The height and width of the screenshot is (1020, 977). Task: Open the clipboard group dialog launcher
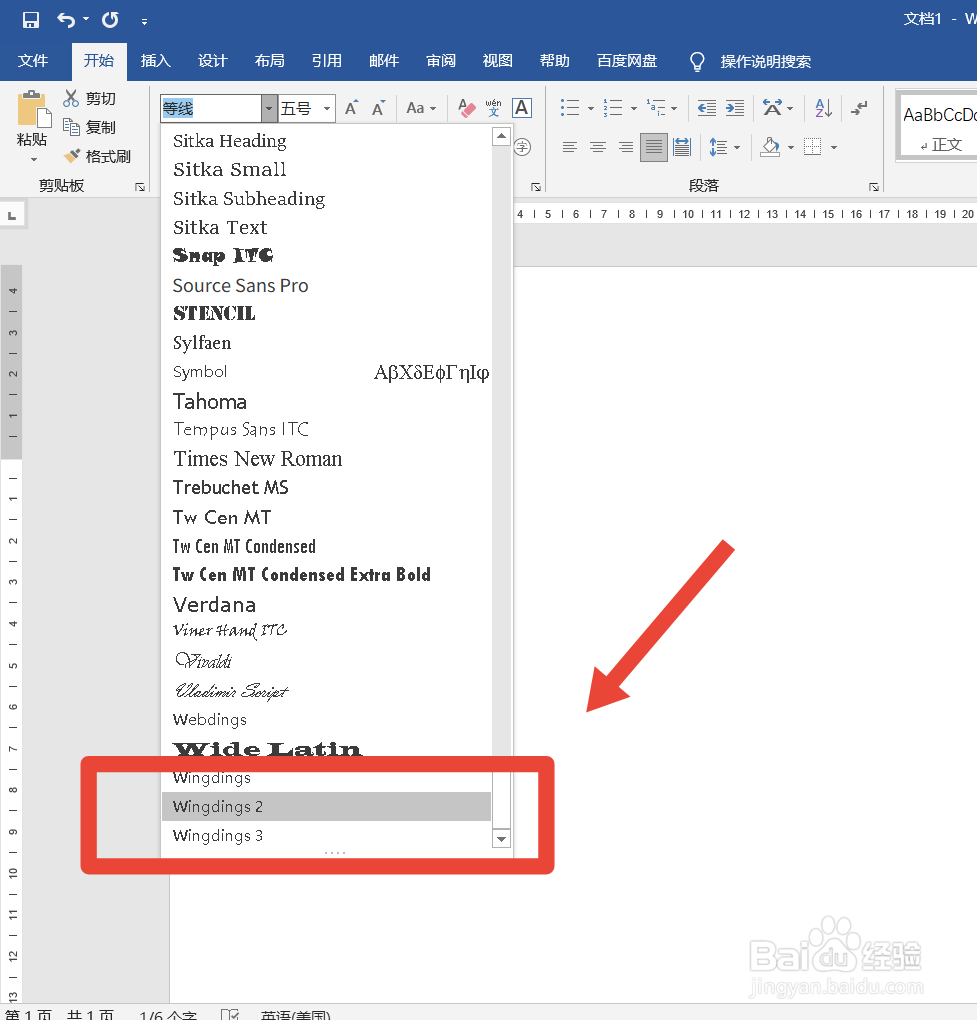140,187
